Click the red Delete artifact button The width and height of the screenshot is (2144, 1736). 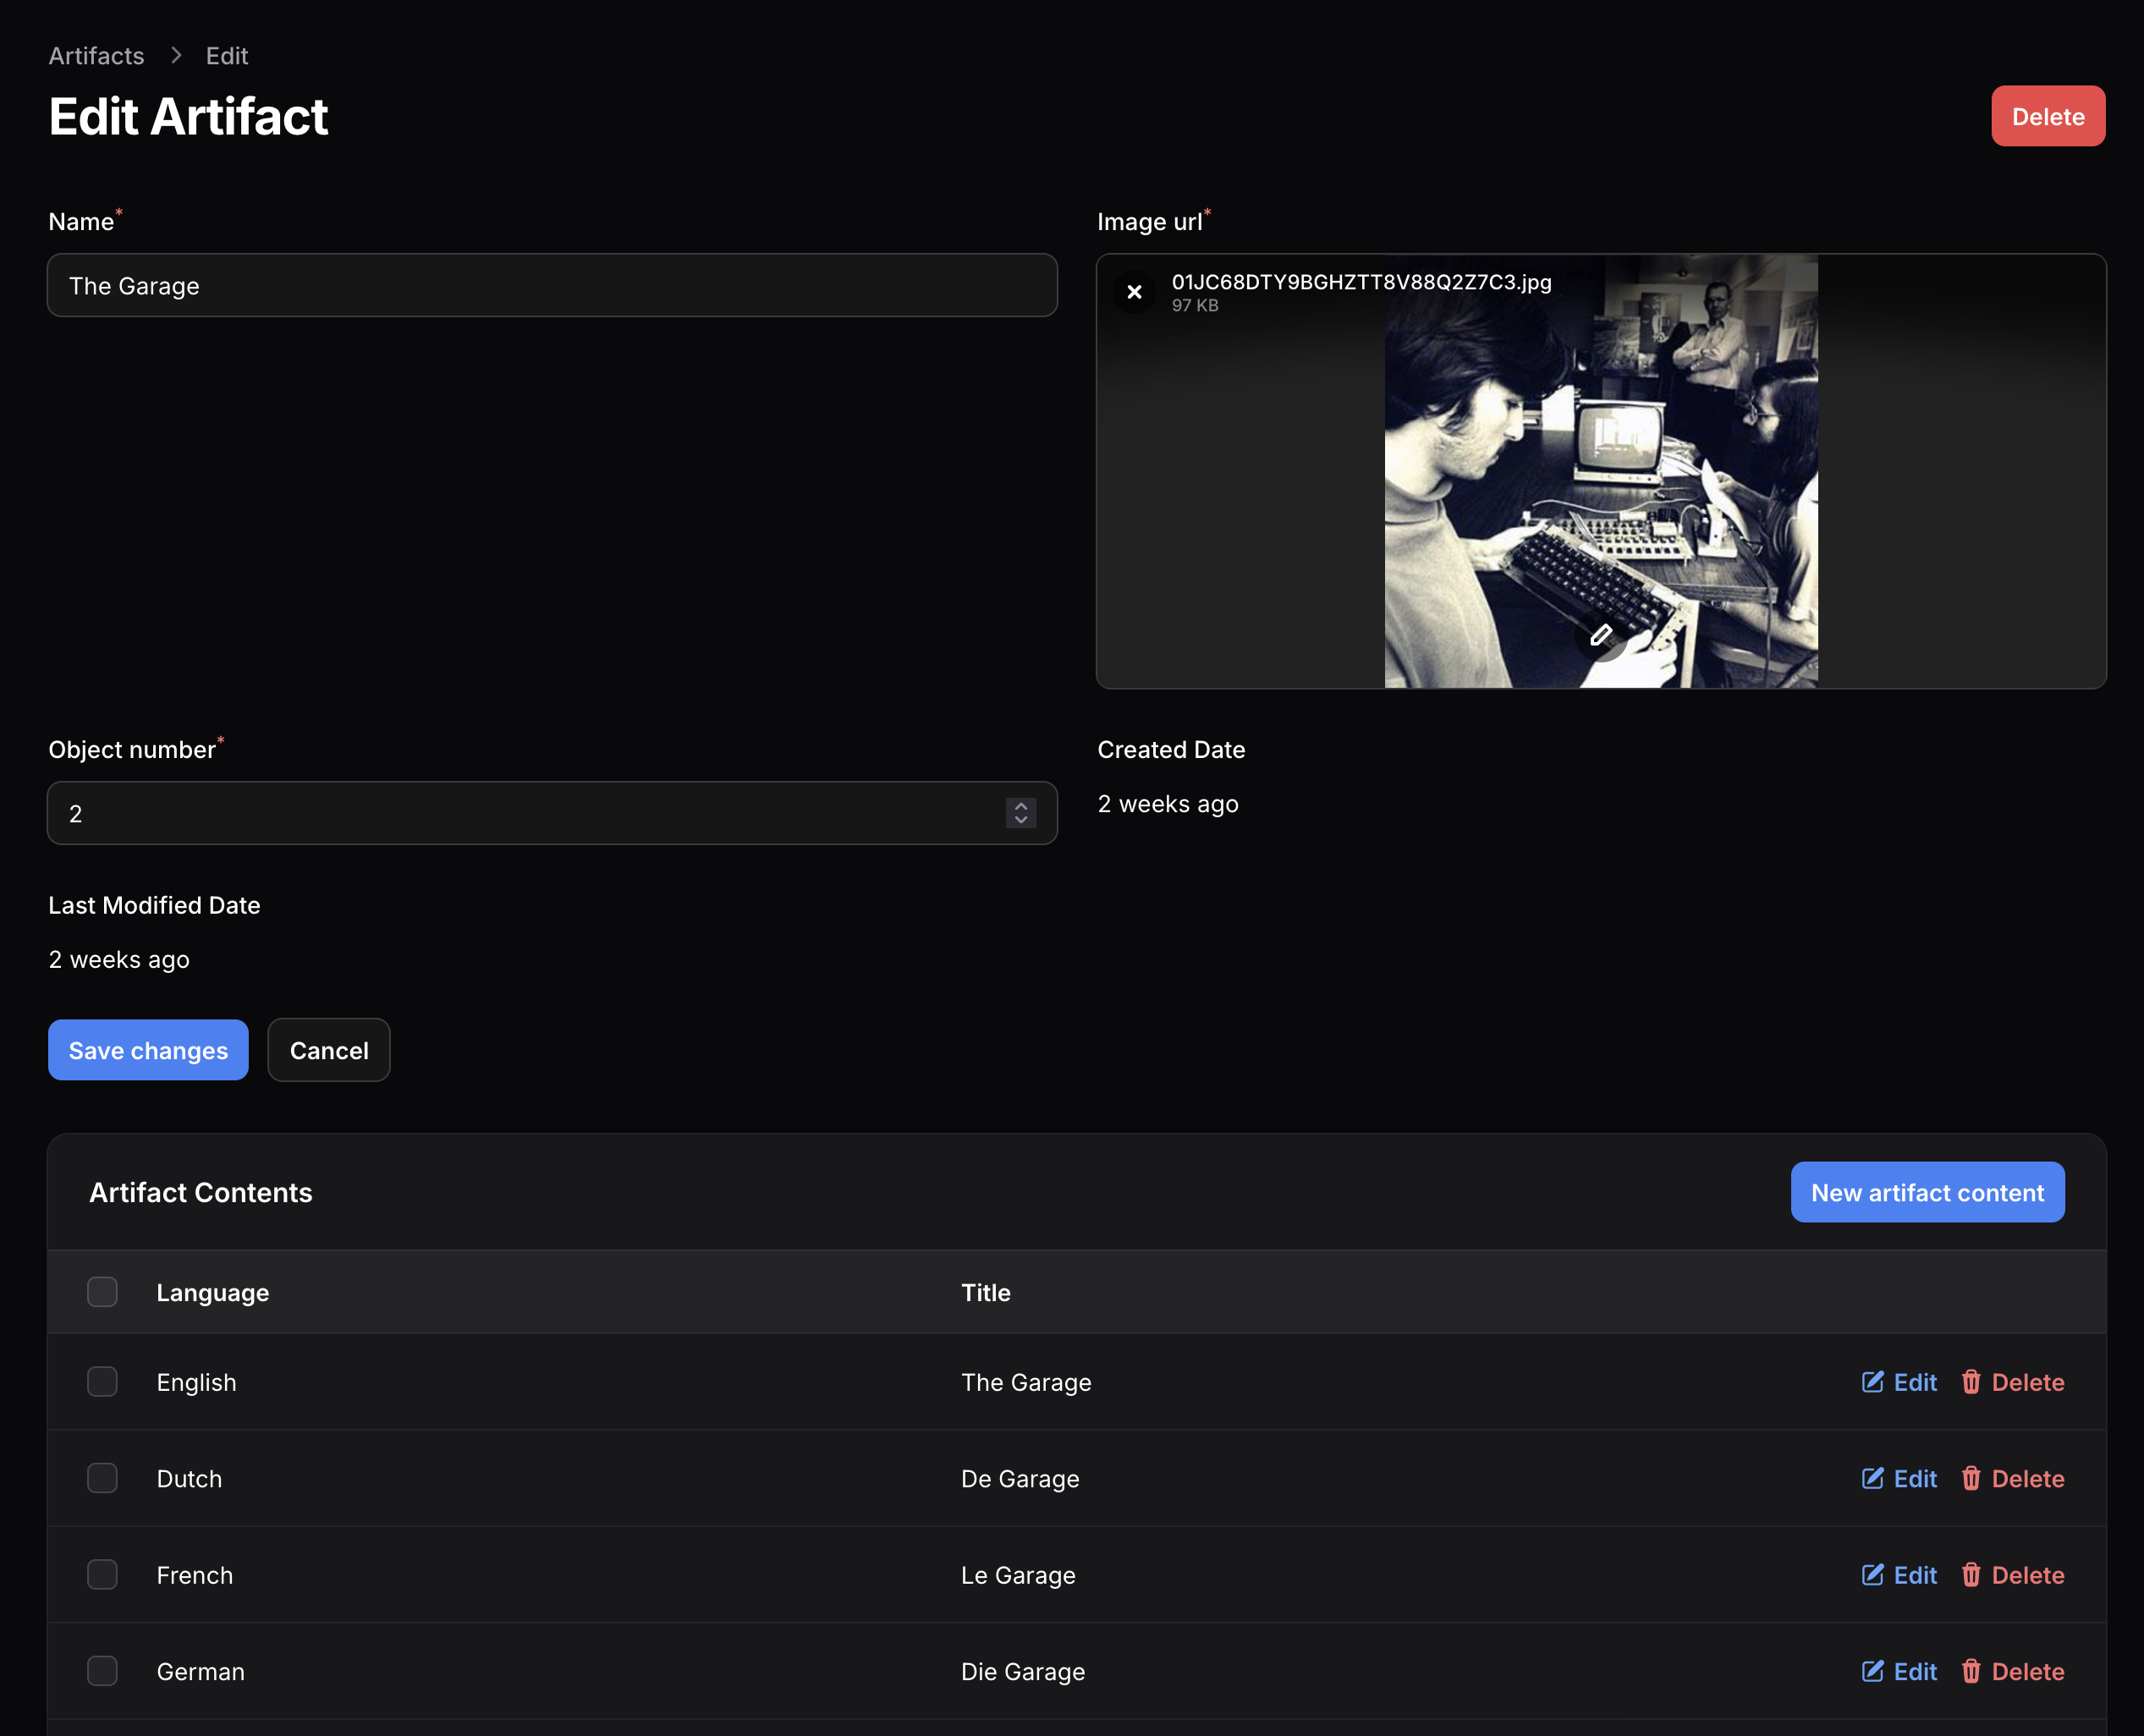pos(2047,116)
